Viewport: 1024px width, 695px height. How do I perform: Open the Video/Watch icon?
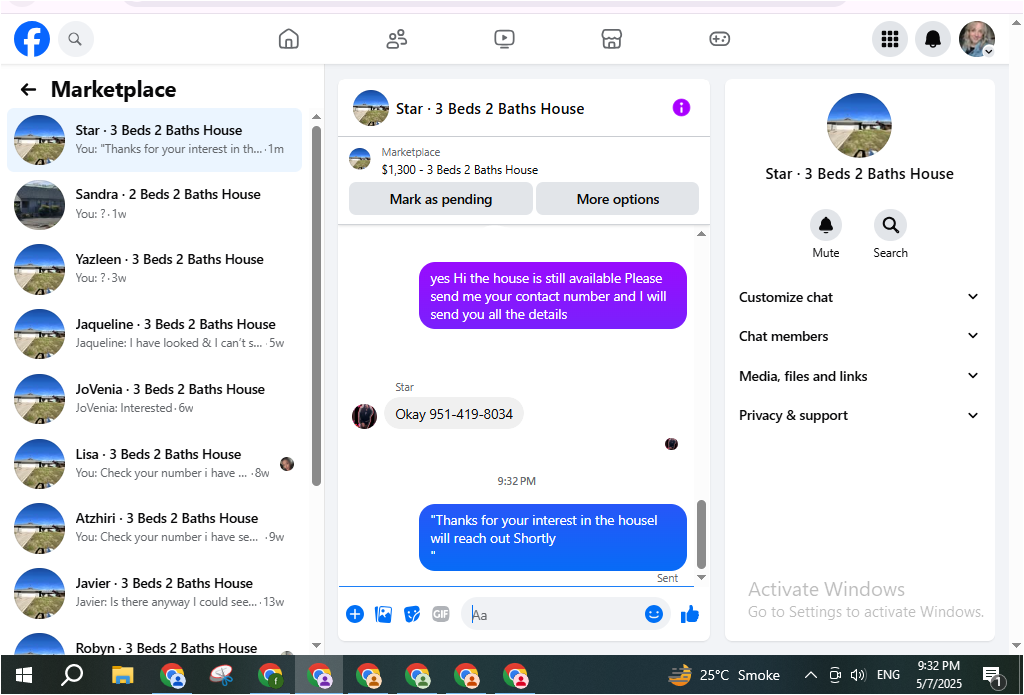(504, 39)
